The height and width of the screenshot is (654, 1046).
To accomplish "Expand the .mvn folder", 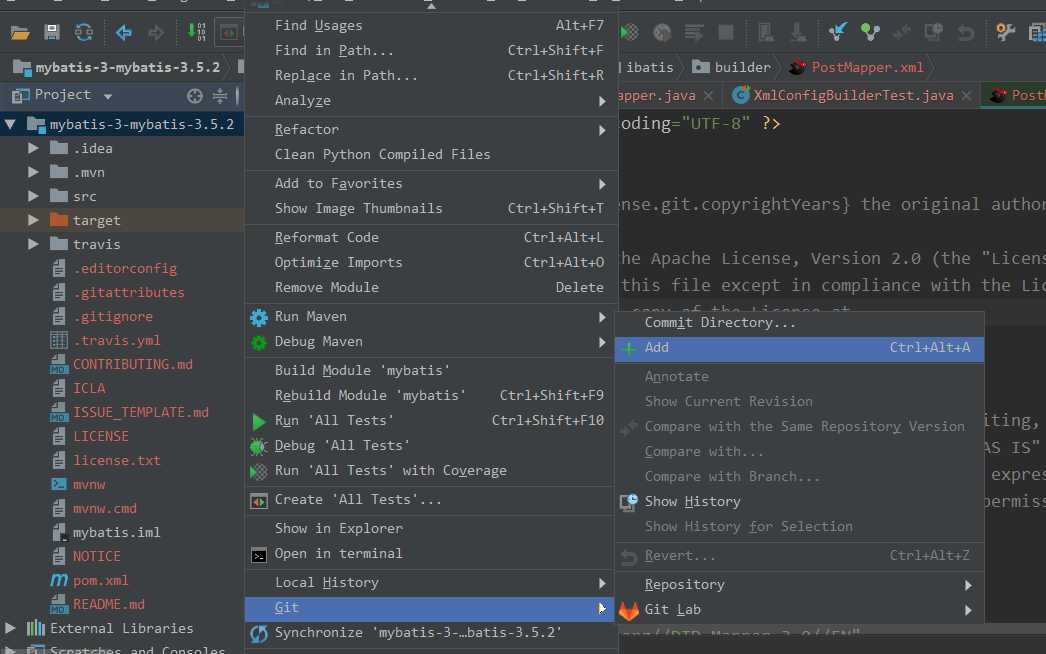I will pos(33,172).
